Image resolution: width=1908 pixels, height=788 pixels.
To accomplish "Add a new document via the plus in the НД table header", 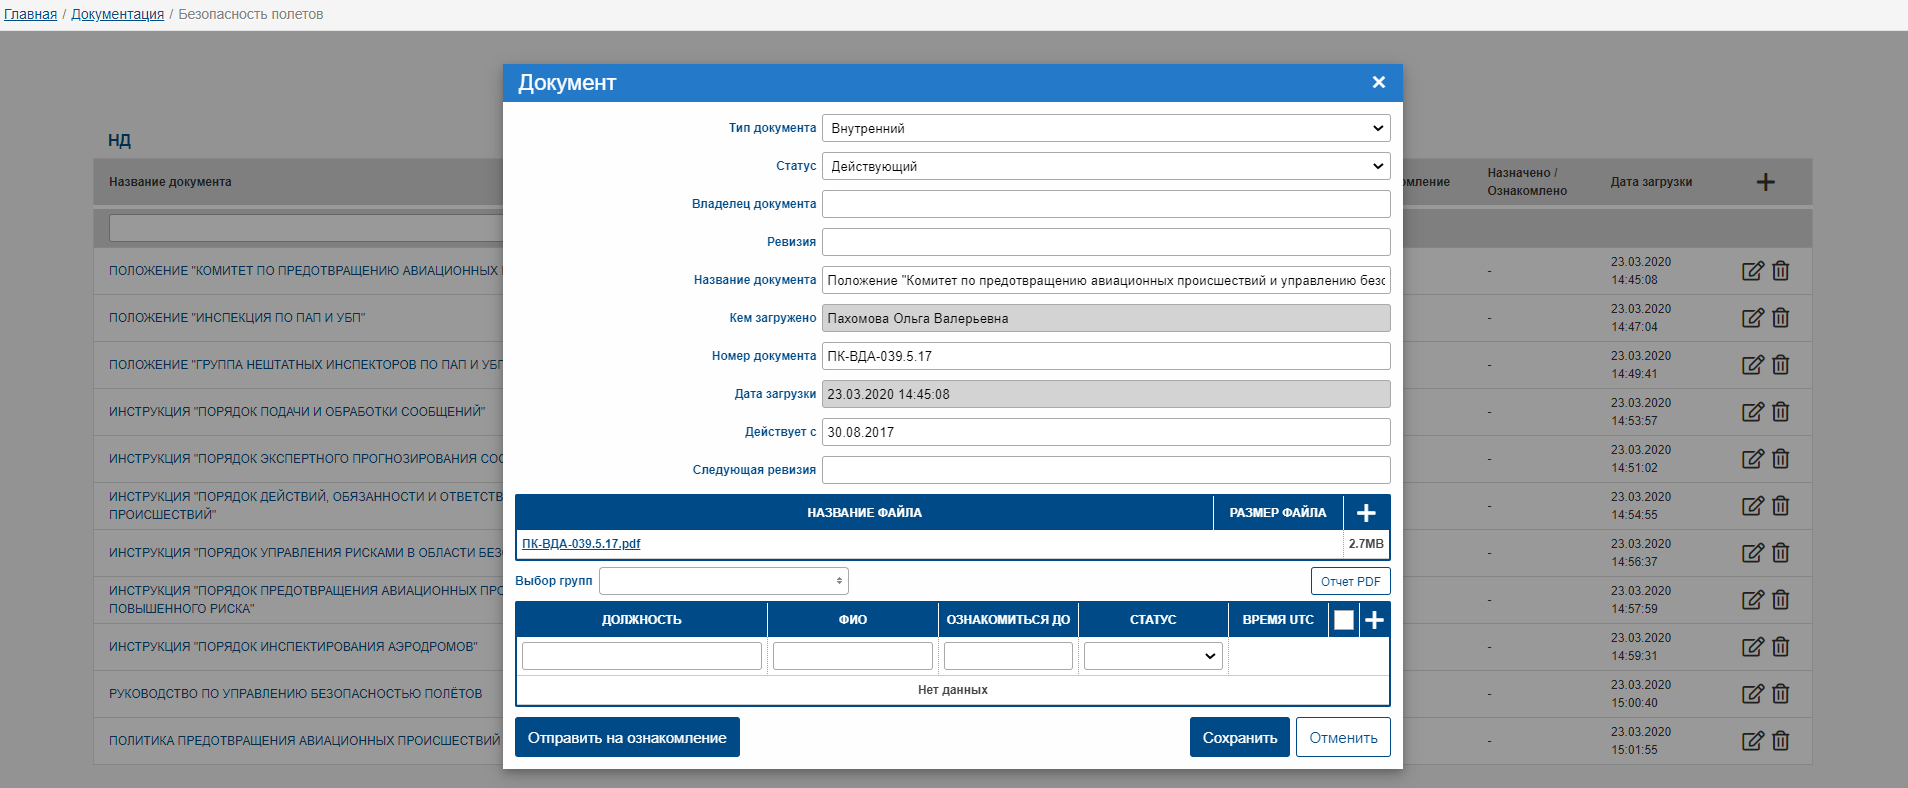I will [x=1765, y=182].
